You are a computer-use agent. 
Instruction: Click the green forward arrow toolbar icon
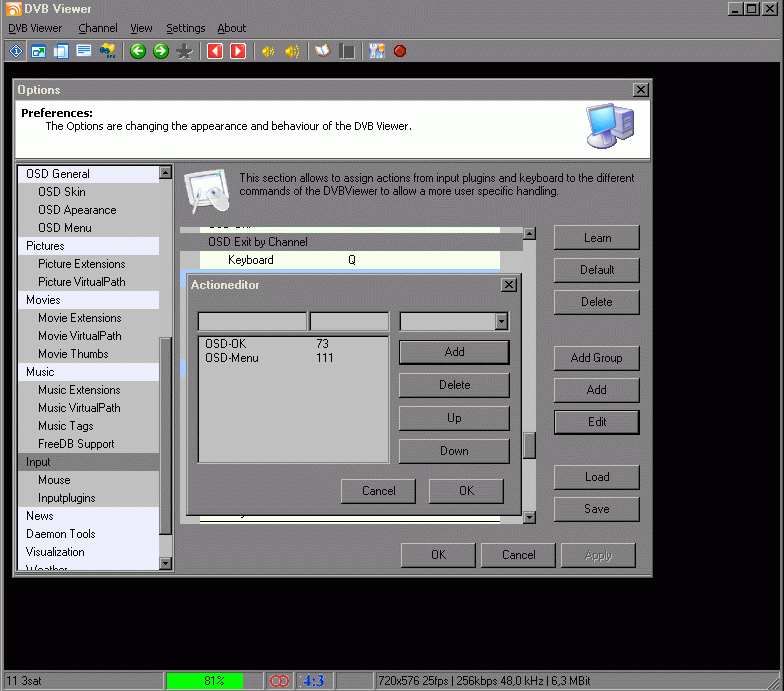(160, 51)
